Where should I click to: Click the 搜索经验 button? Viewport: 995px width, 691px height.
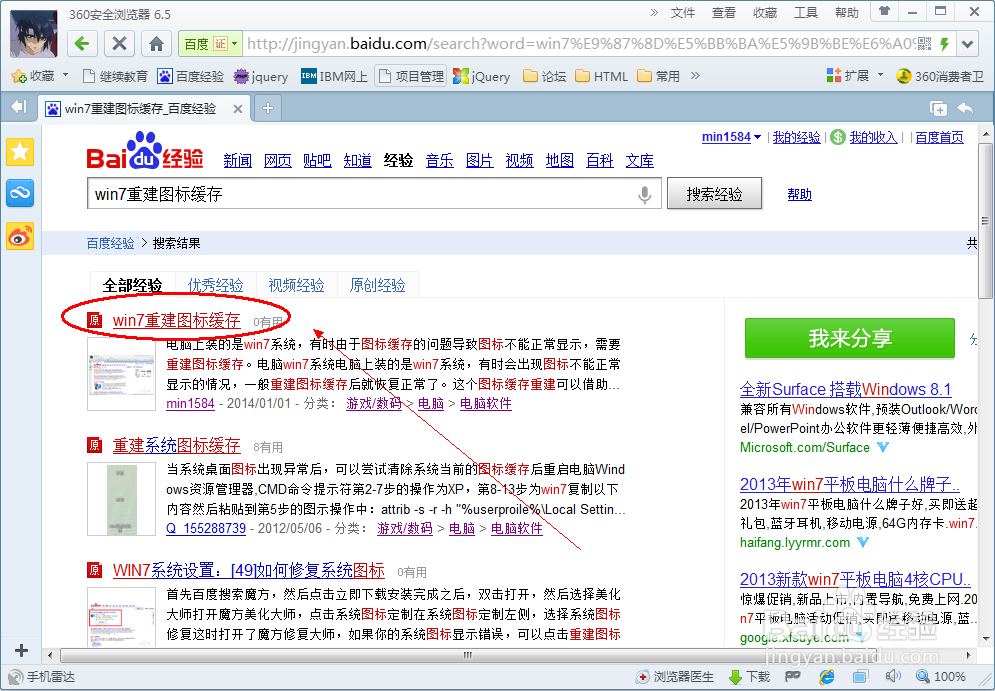tap(715, 194)
